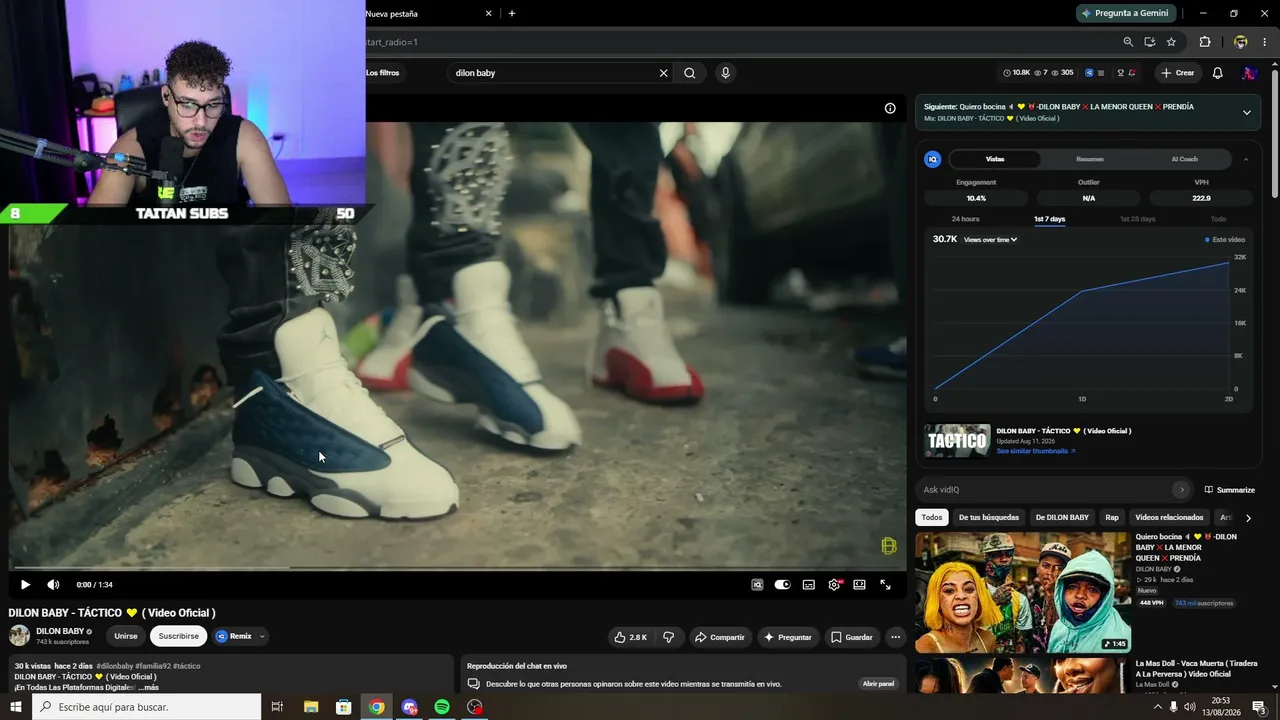Click the Ask vidIQ input field
Image resolution: width=1280 pixels, height=720 pixels.
pos(1045,490)
